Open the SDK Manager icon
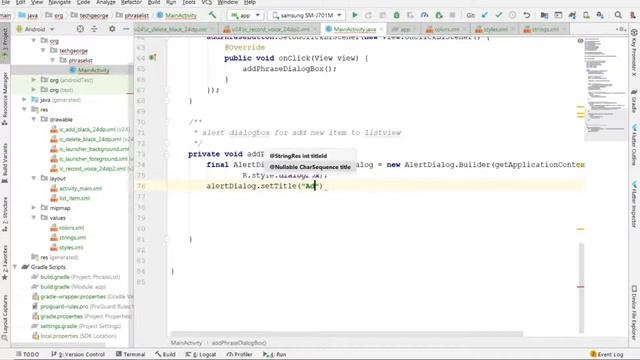The height and width of the screenshot is (360, 640). click(x=600, y=15)
